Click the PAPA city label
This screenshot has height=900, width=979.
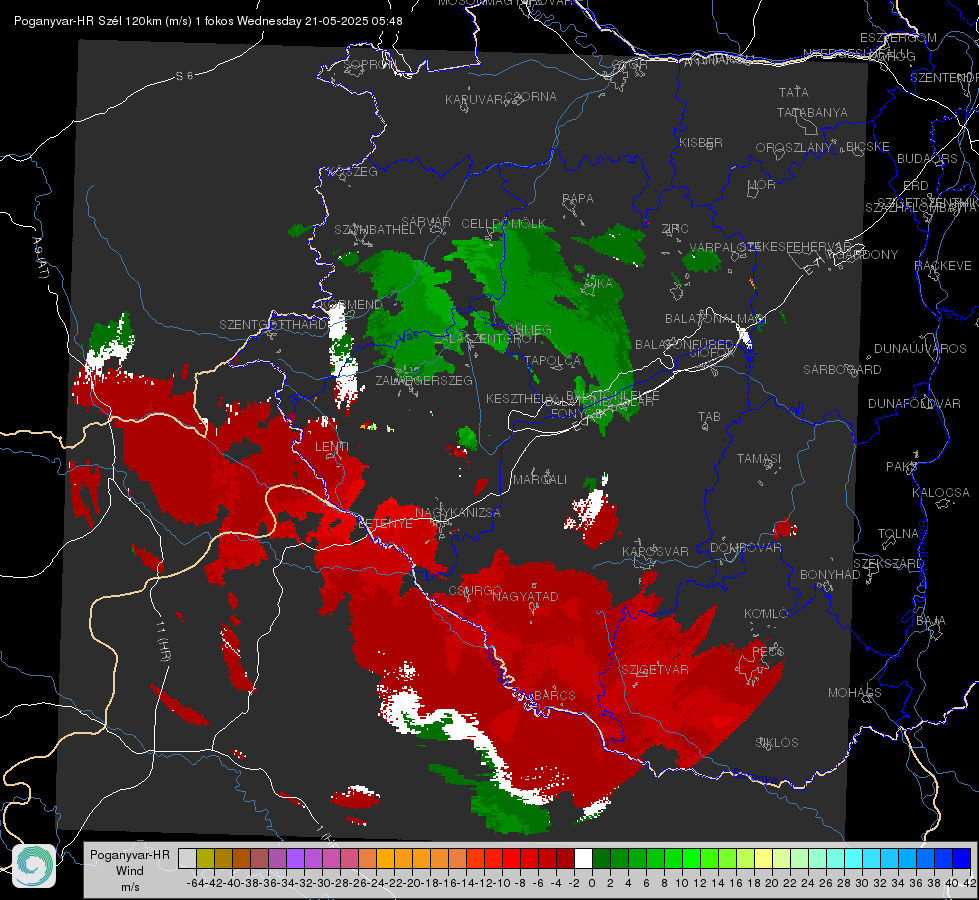coord(578,199)
